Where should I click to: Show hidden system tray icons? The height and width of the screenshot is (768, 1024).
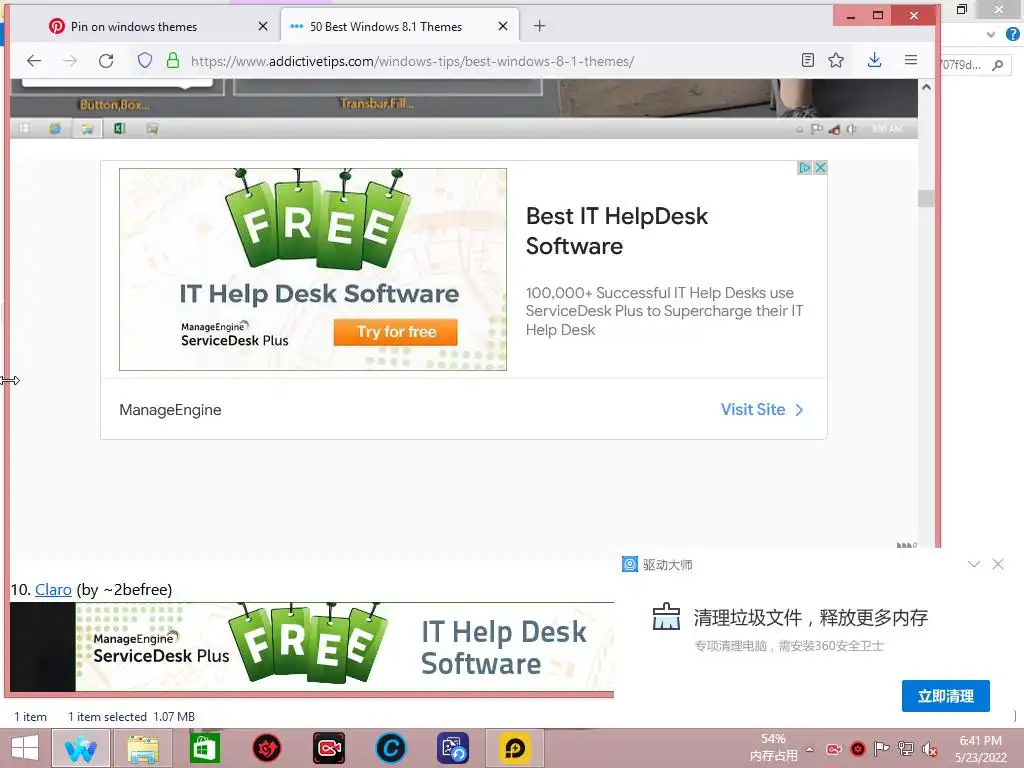click(810, 749)
